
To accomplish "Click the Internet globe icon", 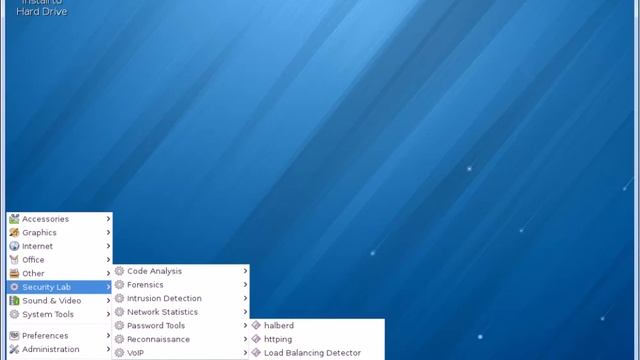I will point(14,246).
